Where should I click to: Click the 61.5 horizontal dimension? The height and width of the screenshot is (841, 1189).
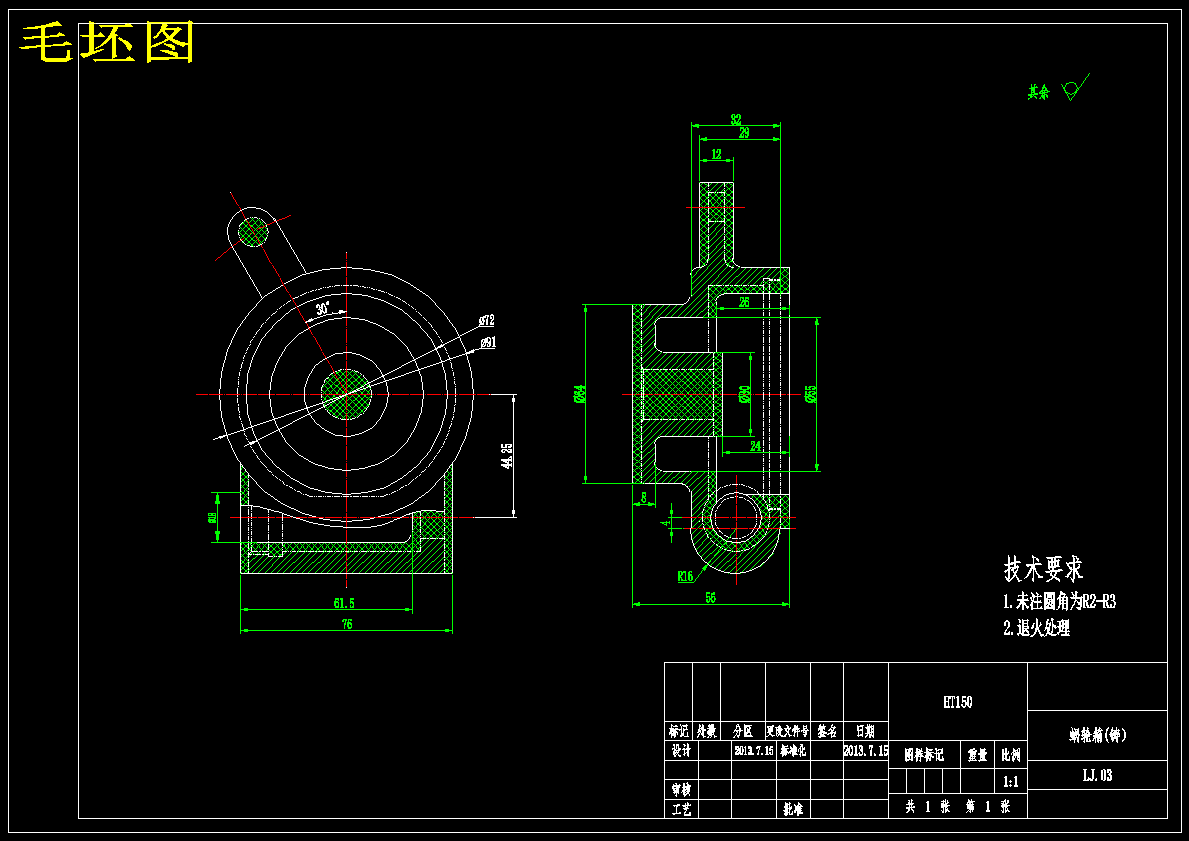[x=344, y=604]
